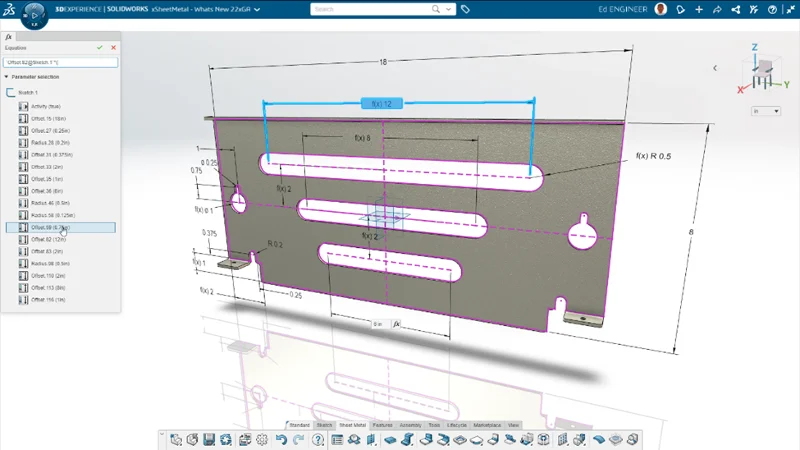Click the Save icon in bottom toolbar

click(x=209, y=439)
